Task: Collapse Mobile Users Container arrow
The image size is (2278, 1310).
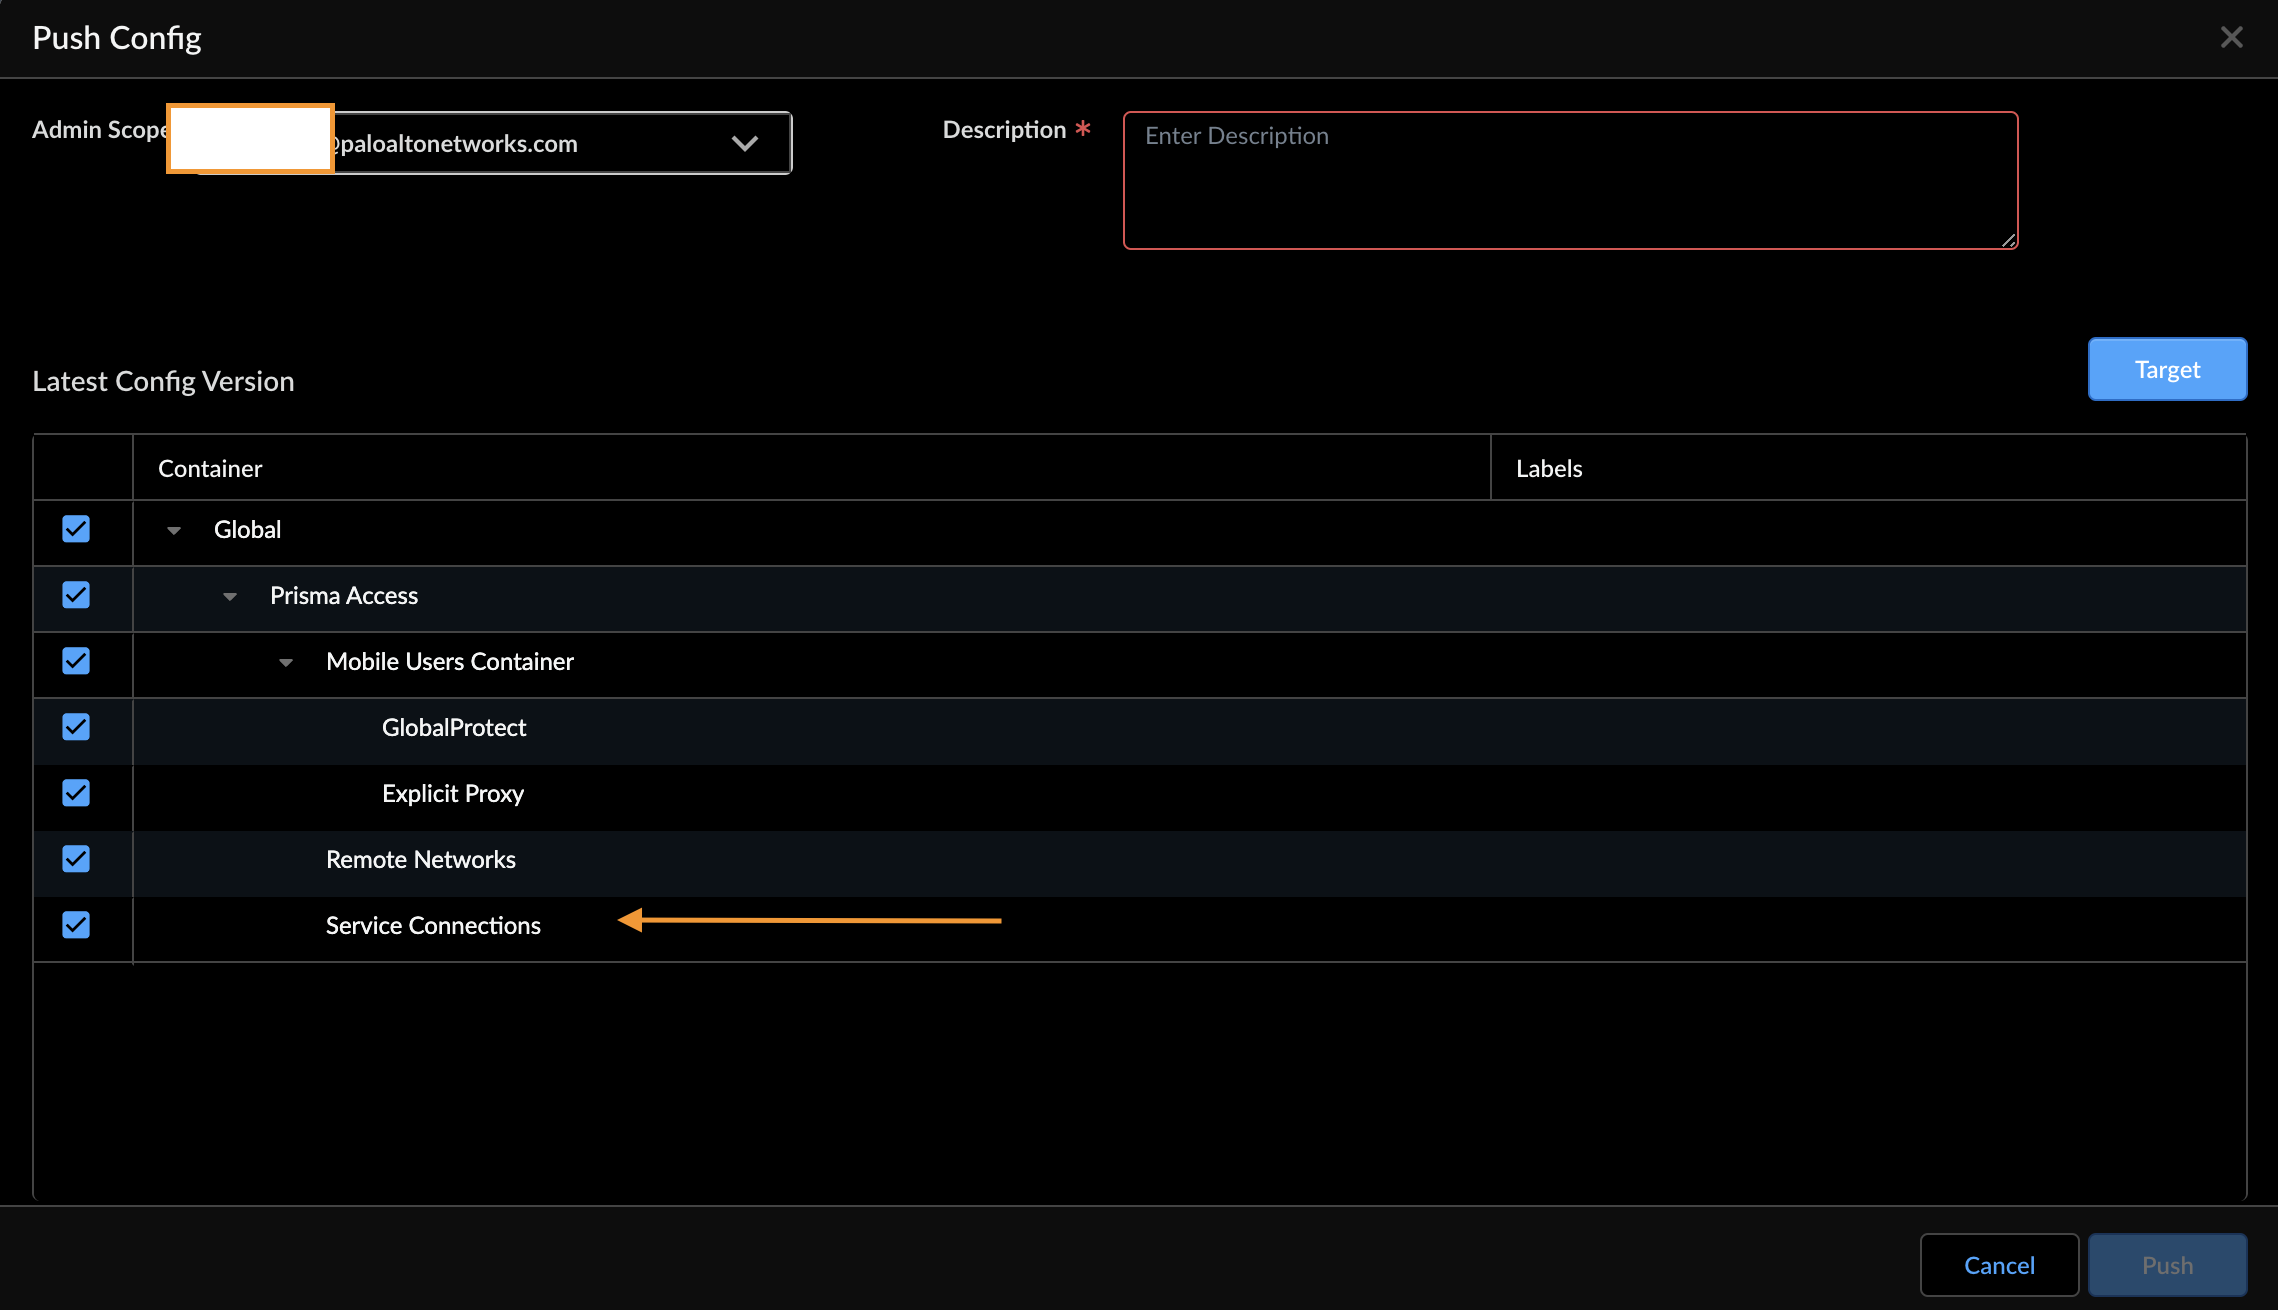Action: 286,662
